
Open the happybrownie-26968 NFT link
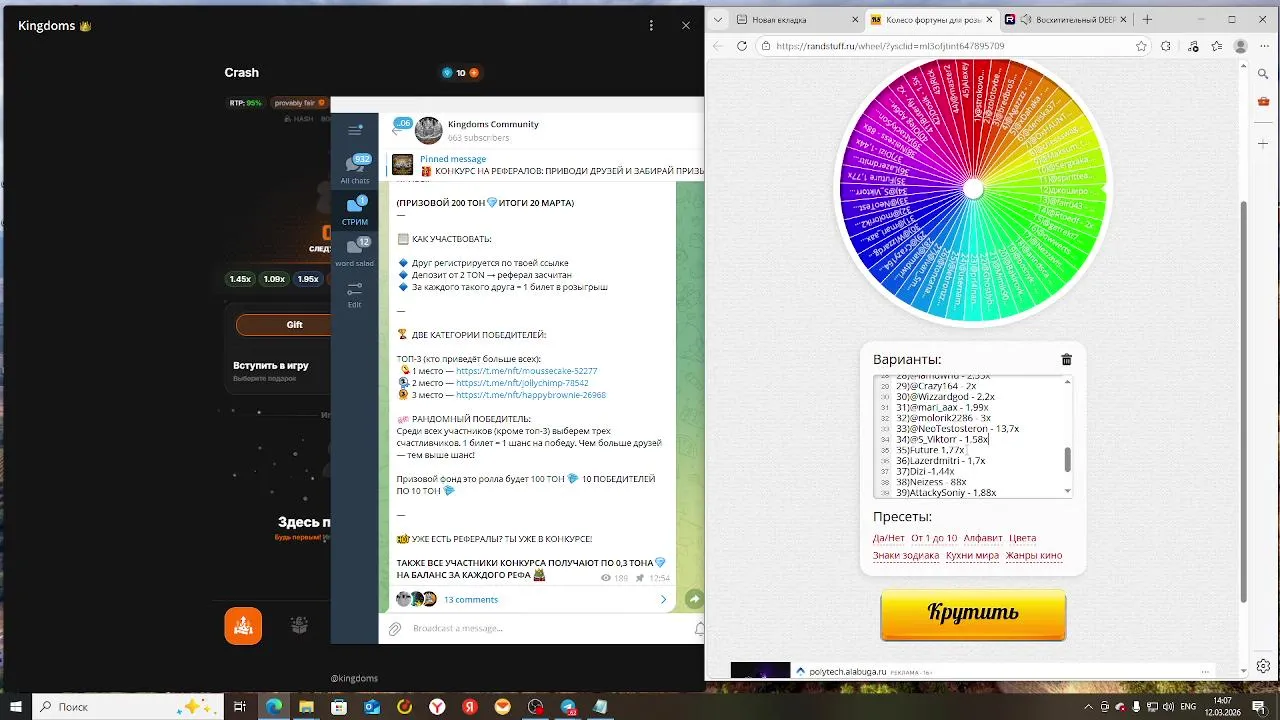pyautogui.click(x=531, y=395)
